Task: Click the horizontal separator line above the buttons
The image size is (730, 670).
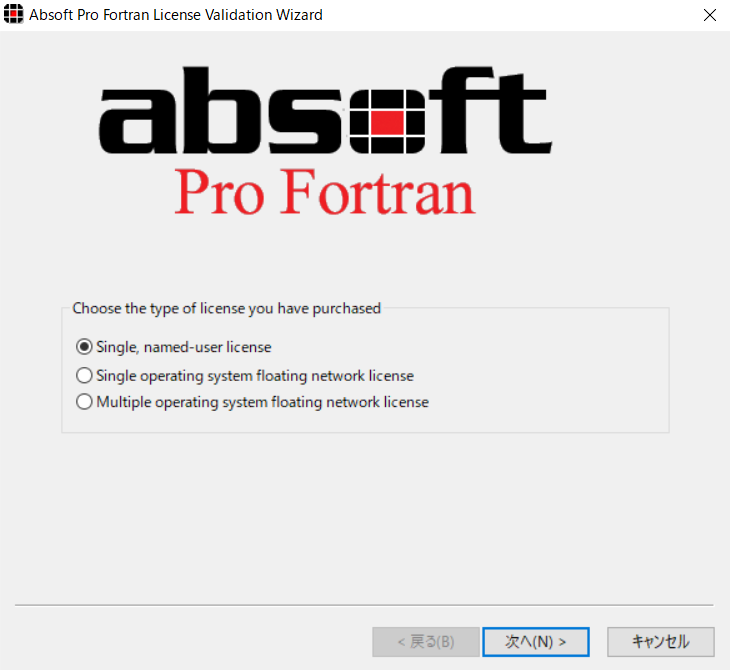Action: (x=364, y=605)
